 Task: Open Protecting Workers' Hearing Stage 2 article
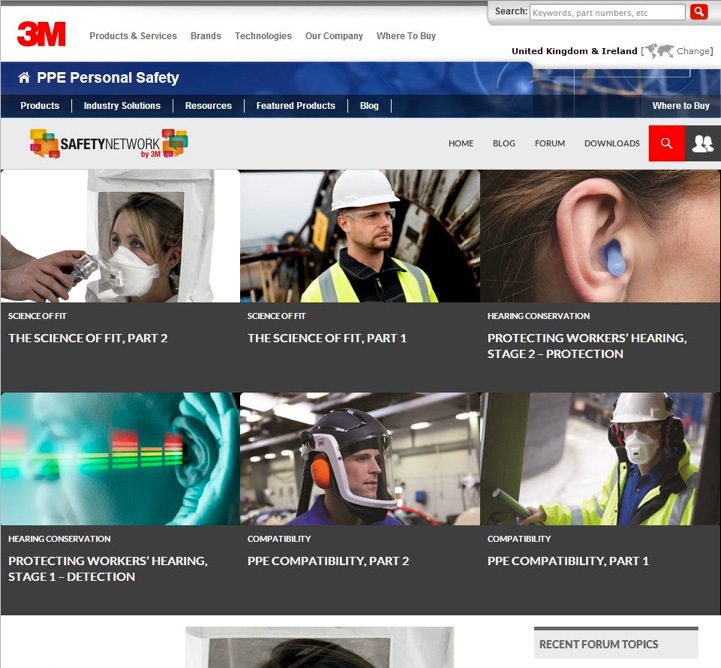click(x=587, y=346)
